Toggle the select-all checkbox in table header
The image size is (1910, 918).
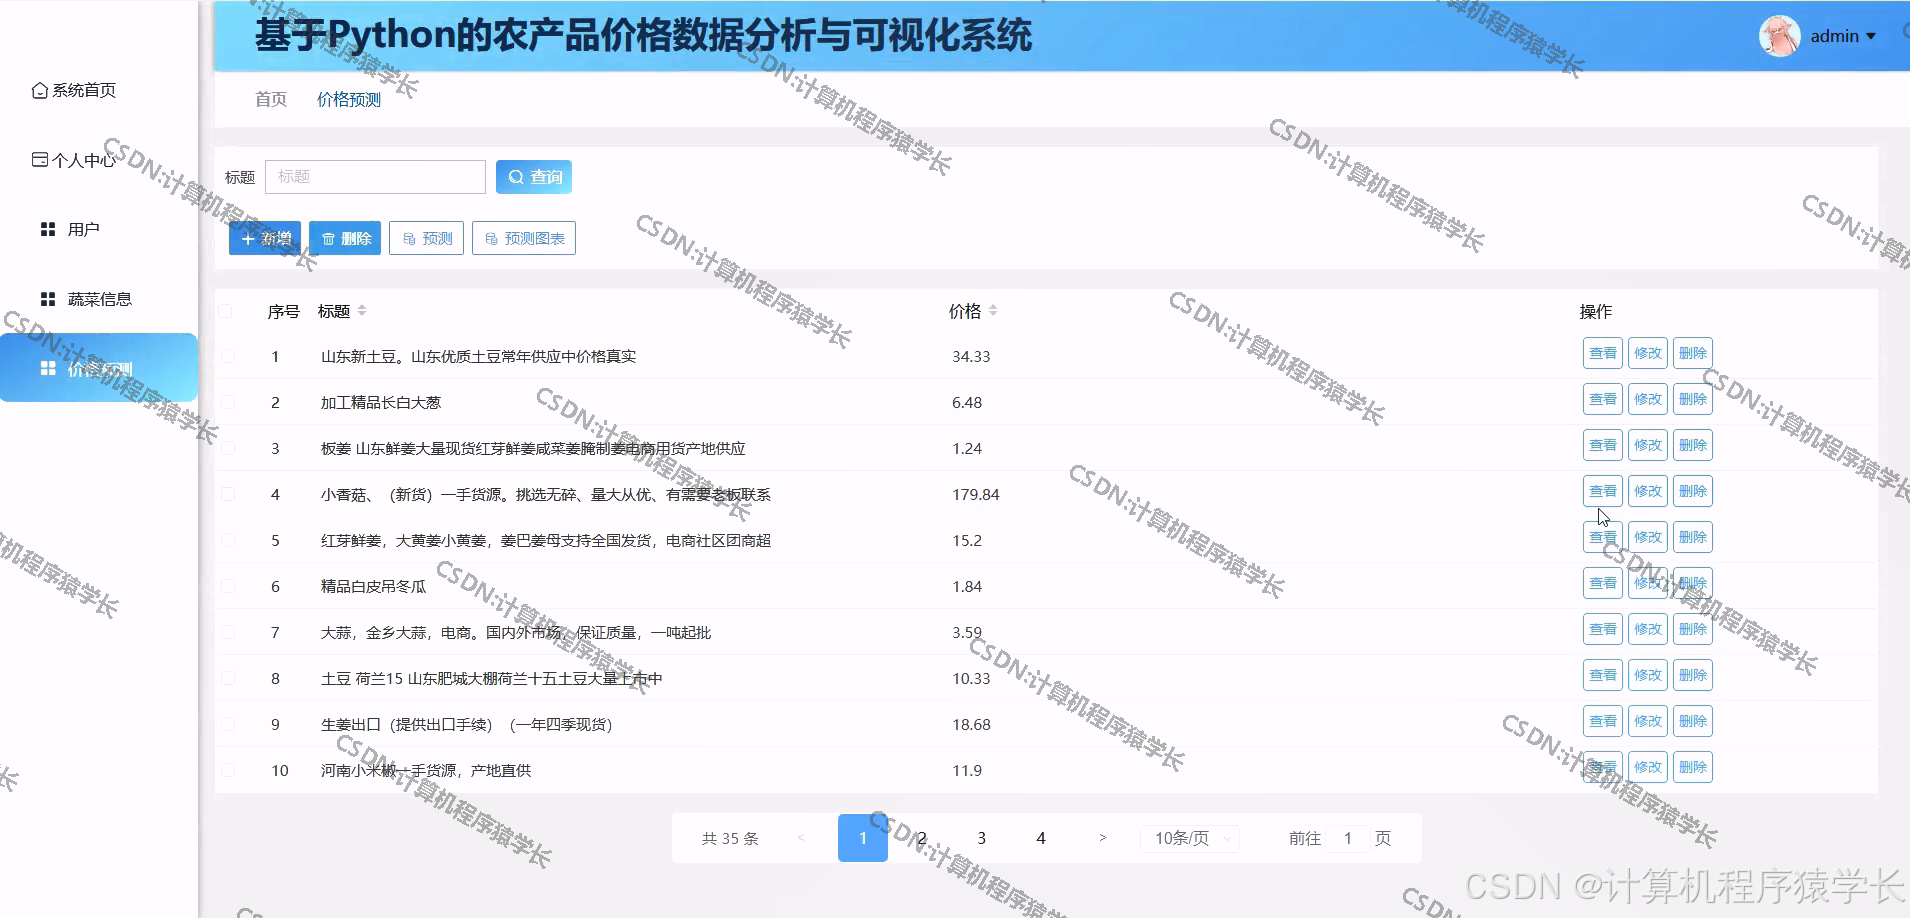[x=226, y=311]
